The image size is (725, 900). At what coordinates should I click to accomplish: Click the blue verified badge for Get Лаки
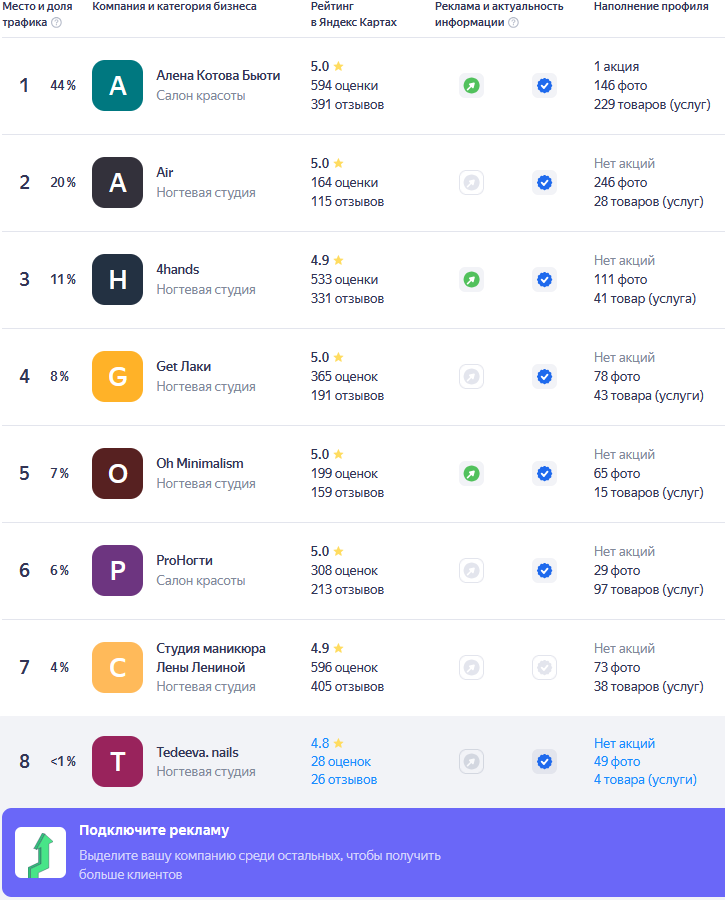coord(544,377)
